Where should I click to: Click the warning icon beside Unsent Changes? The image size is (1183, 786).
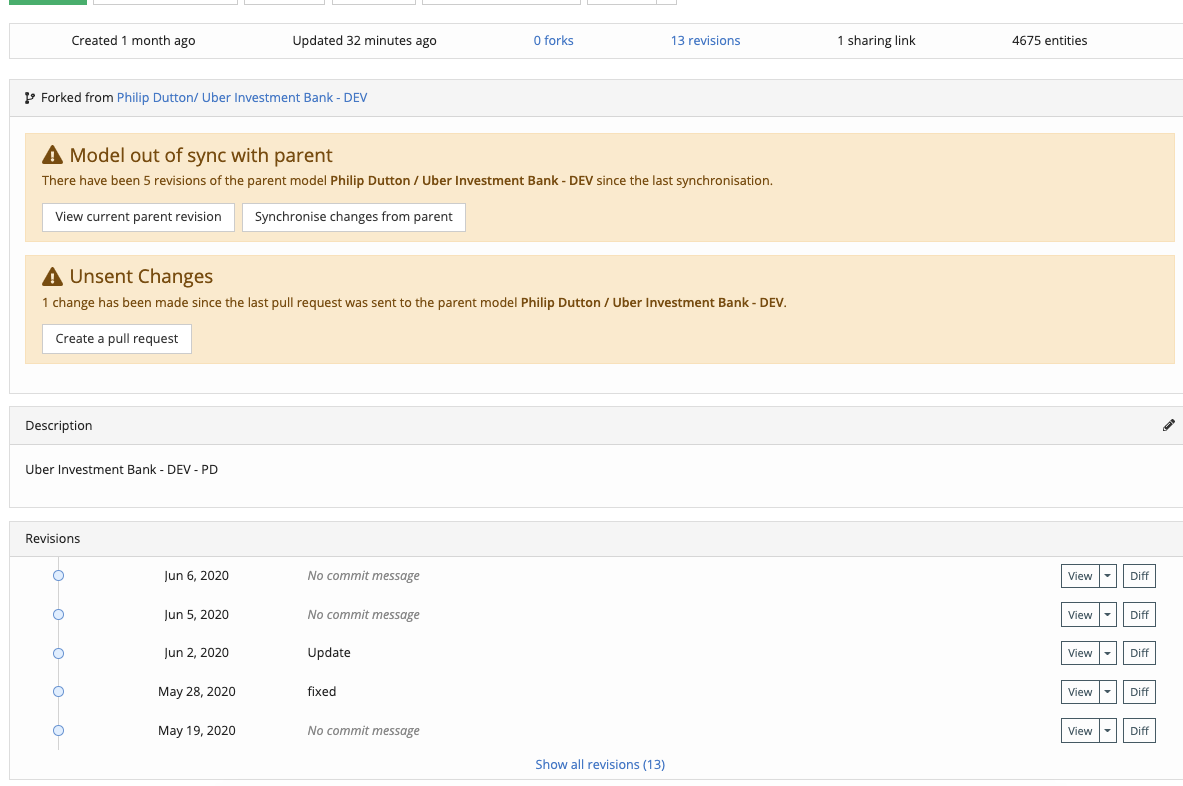(52, 277)
